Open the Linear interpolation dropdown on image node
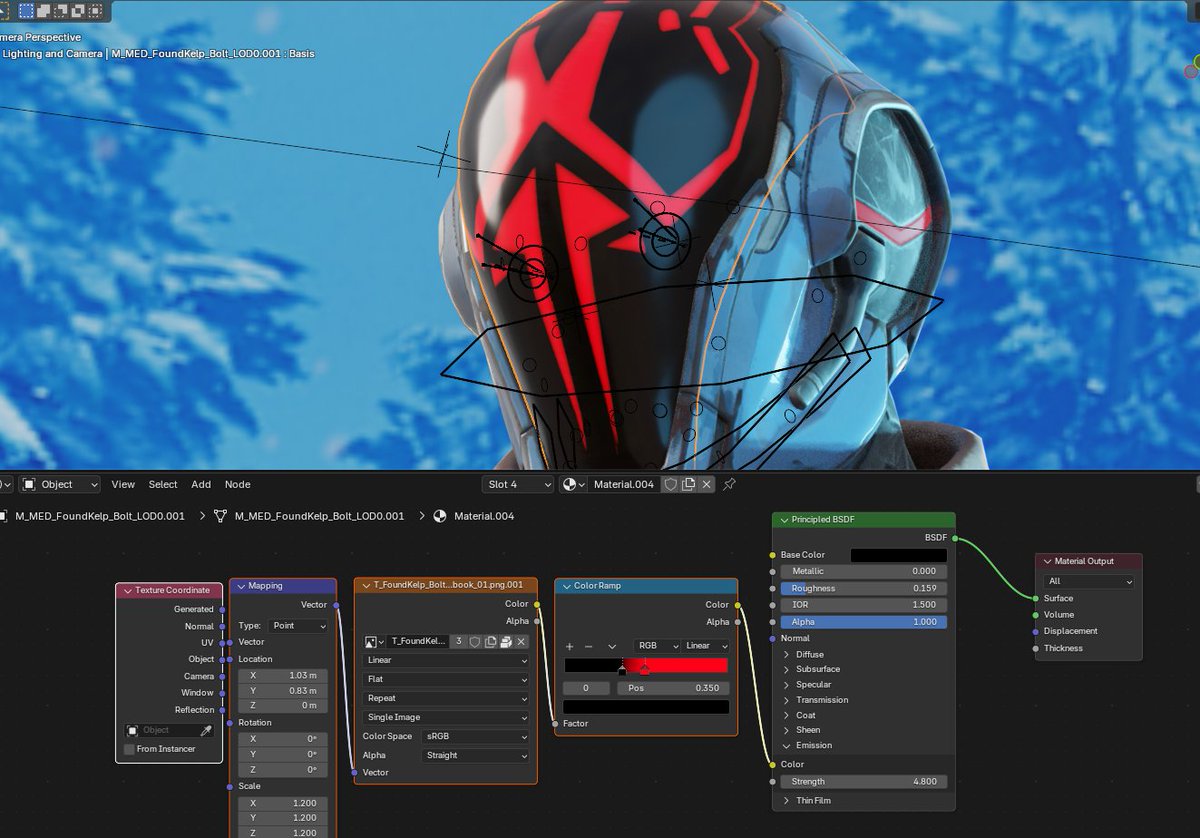 point(446,660)
